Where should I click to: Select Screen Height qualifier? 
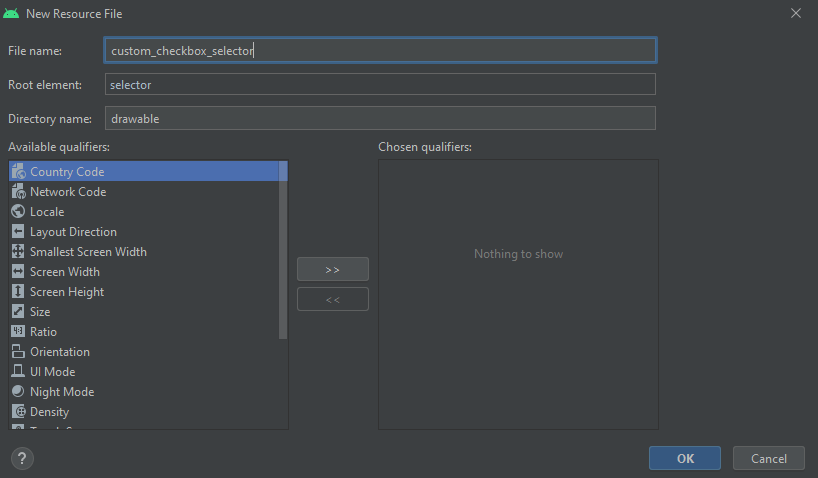[x=144, y=291]
